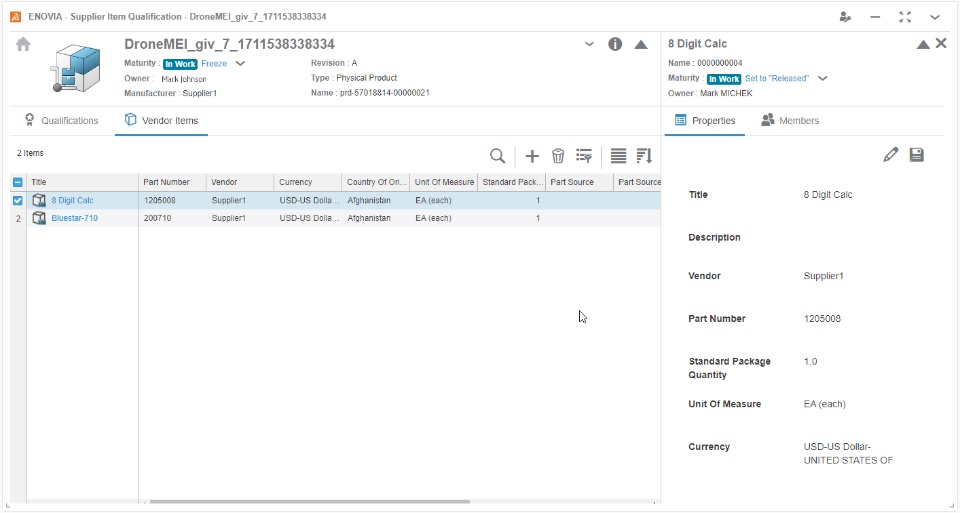960x513 pixels.
Task: Sort by the Currency column header
Action: (308, 182)
